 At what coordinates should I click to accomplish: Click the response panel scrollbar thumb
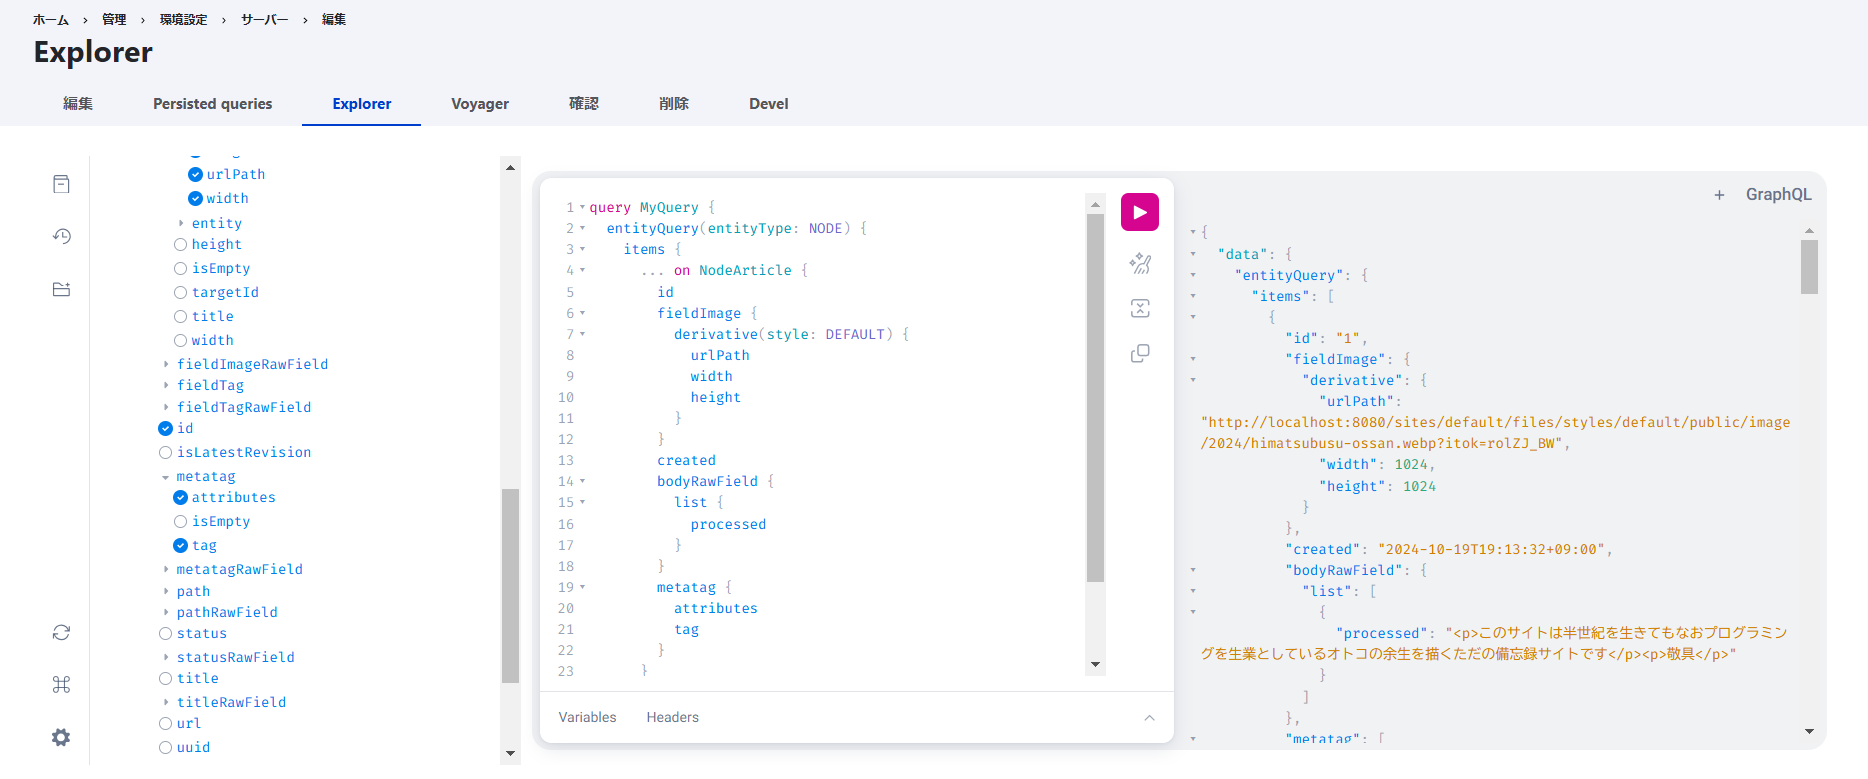(1809, 267)
